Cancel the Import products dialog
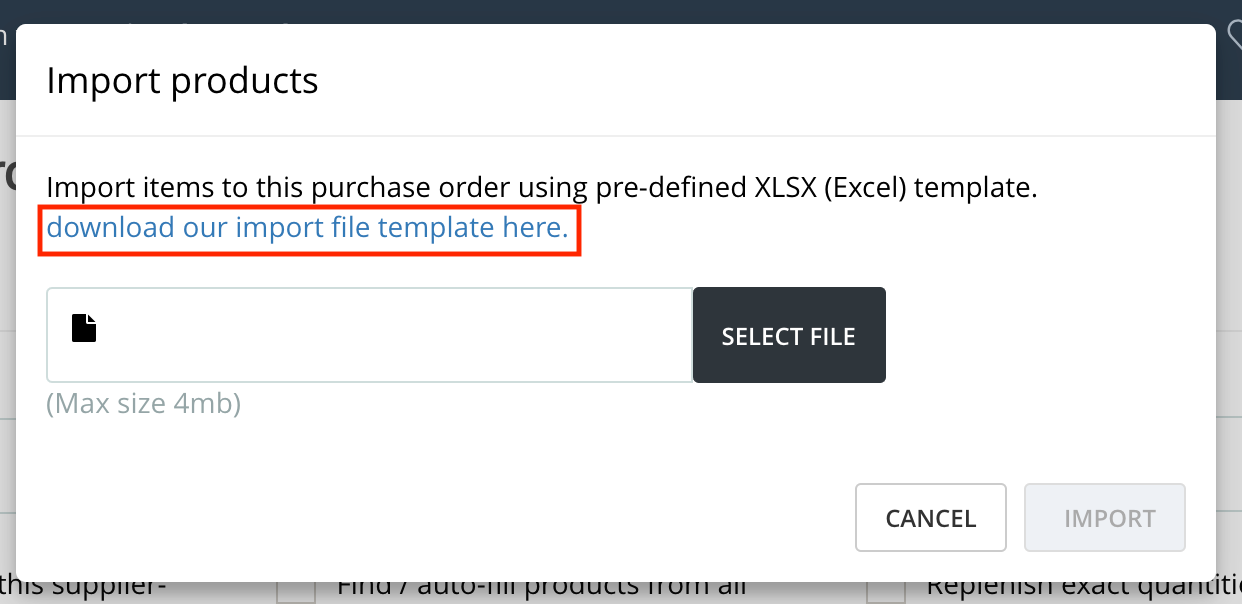 tap(930, 518)
